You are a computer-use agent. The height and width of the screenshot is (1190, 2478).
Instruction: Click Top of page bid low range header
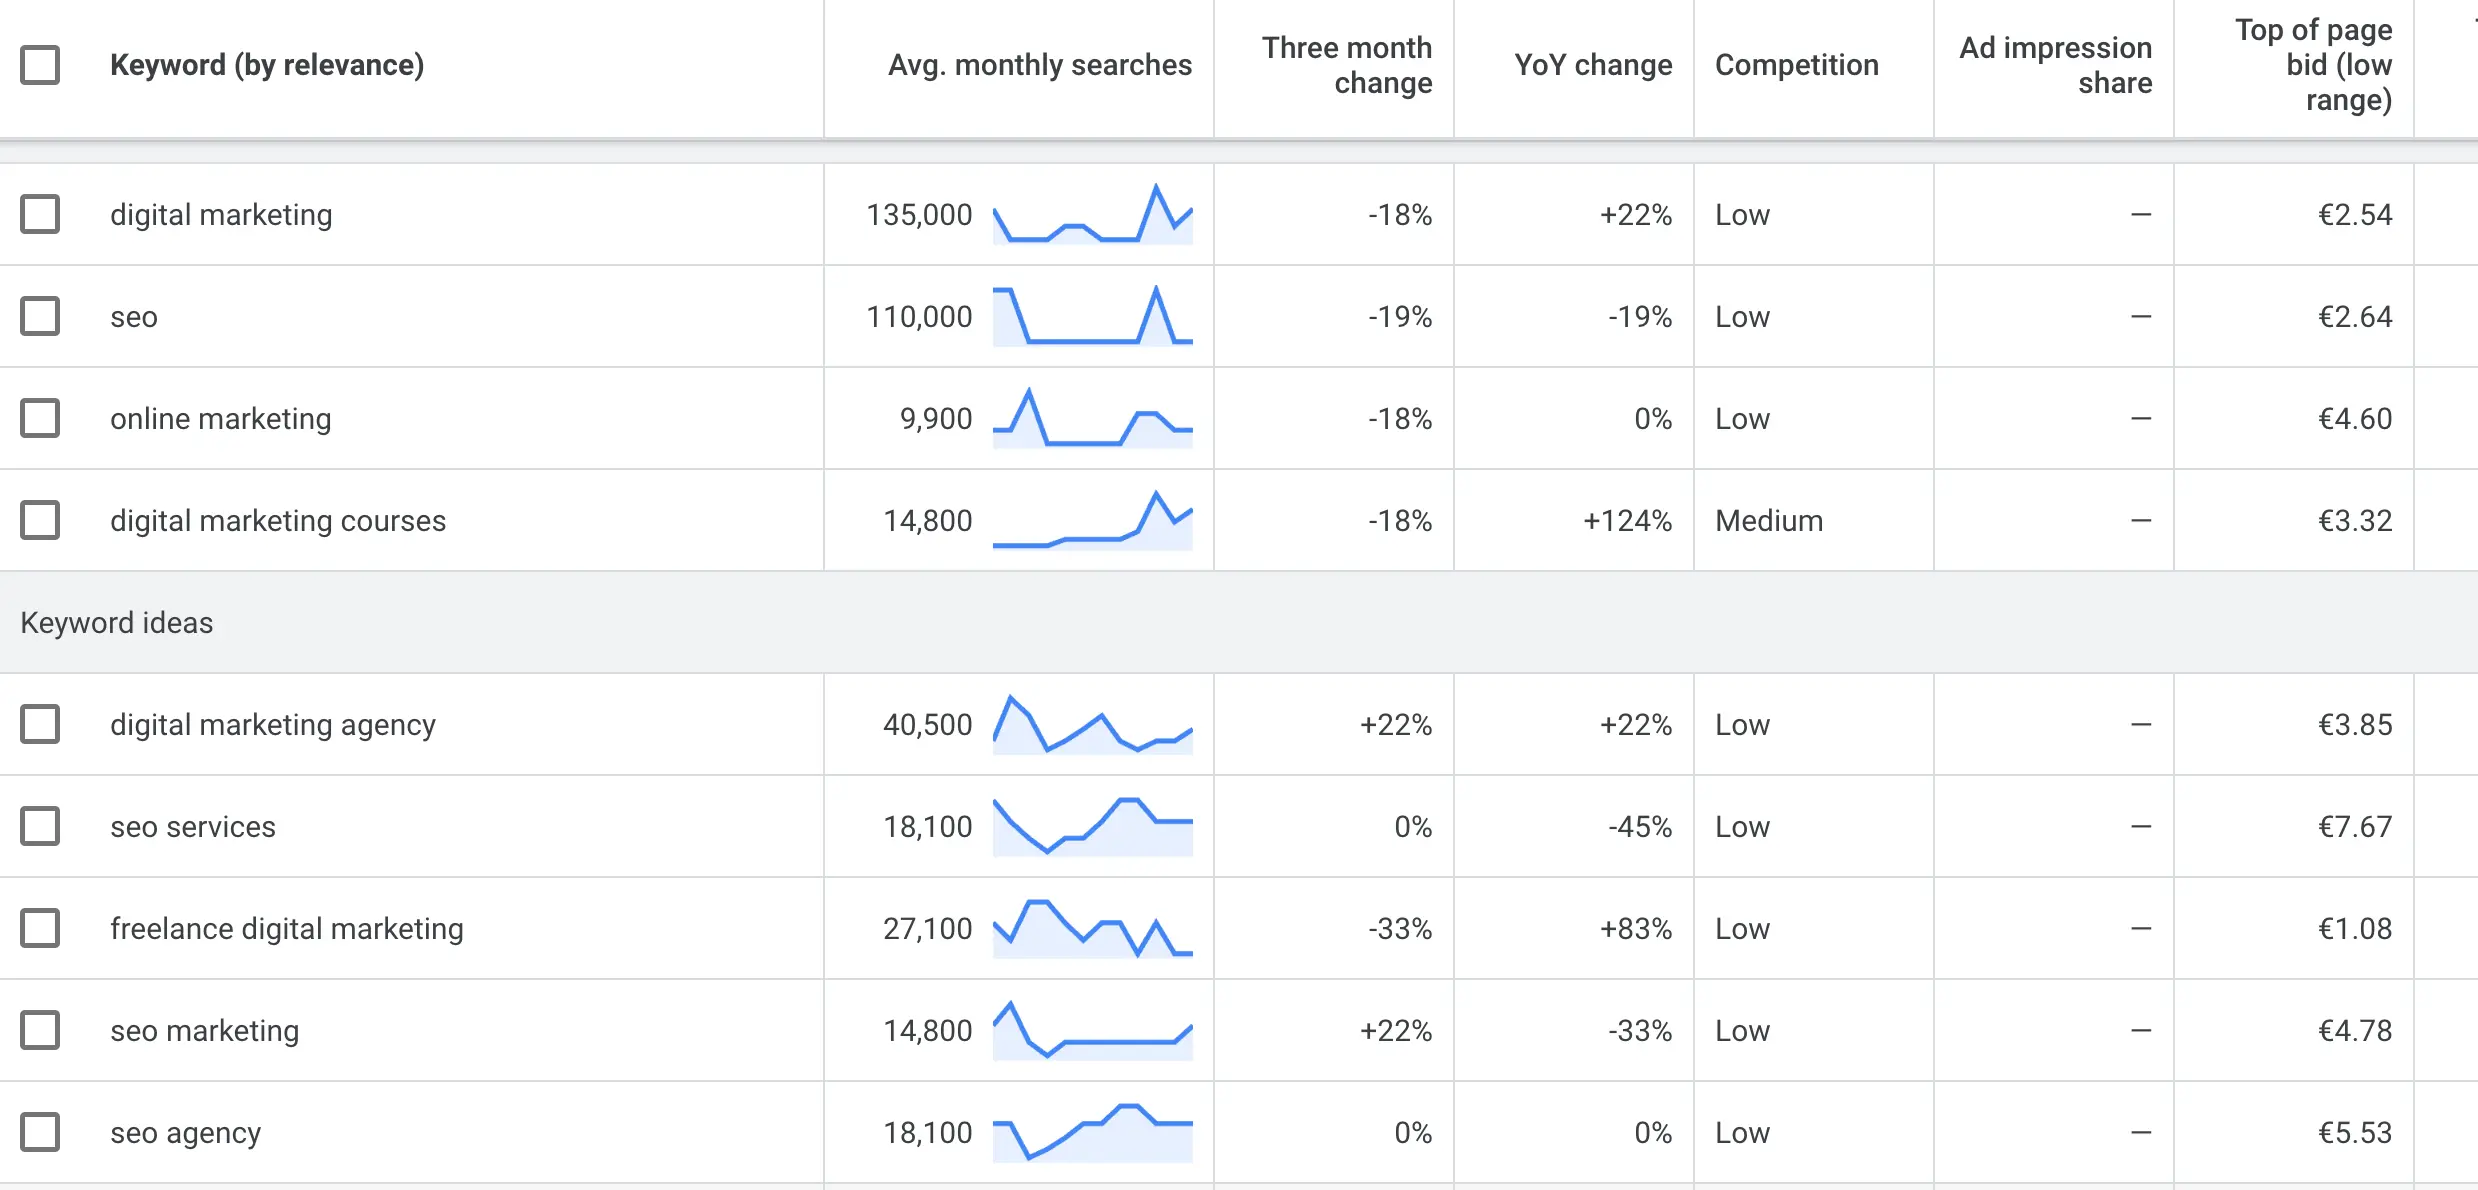click(x=2313, y=65)
